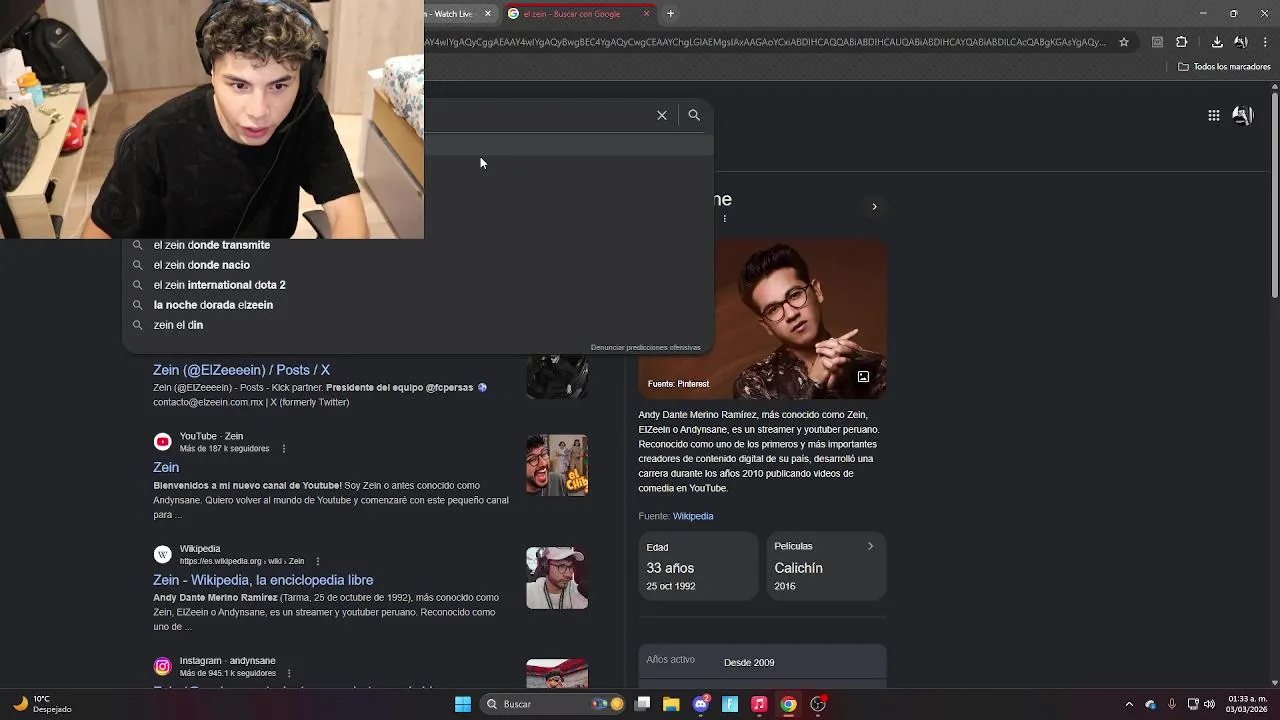Open Task View on the taskbar
Image resolution: width=1280 pixels, height=720 pixels.
[643, 704]
